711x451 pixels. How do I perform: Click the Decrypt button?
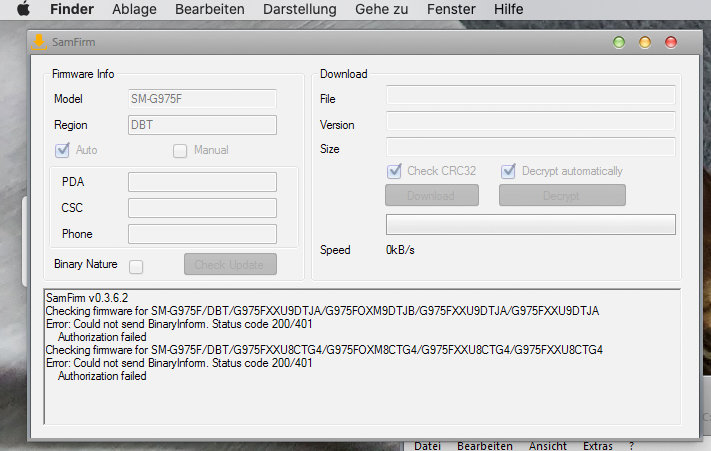tap(562, 195)
